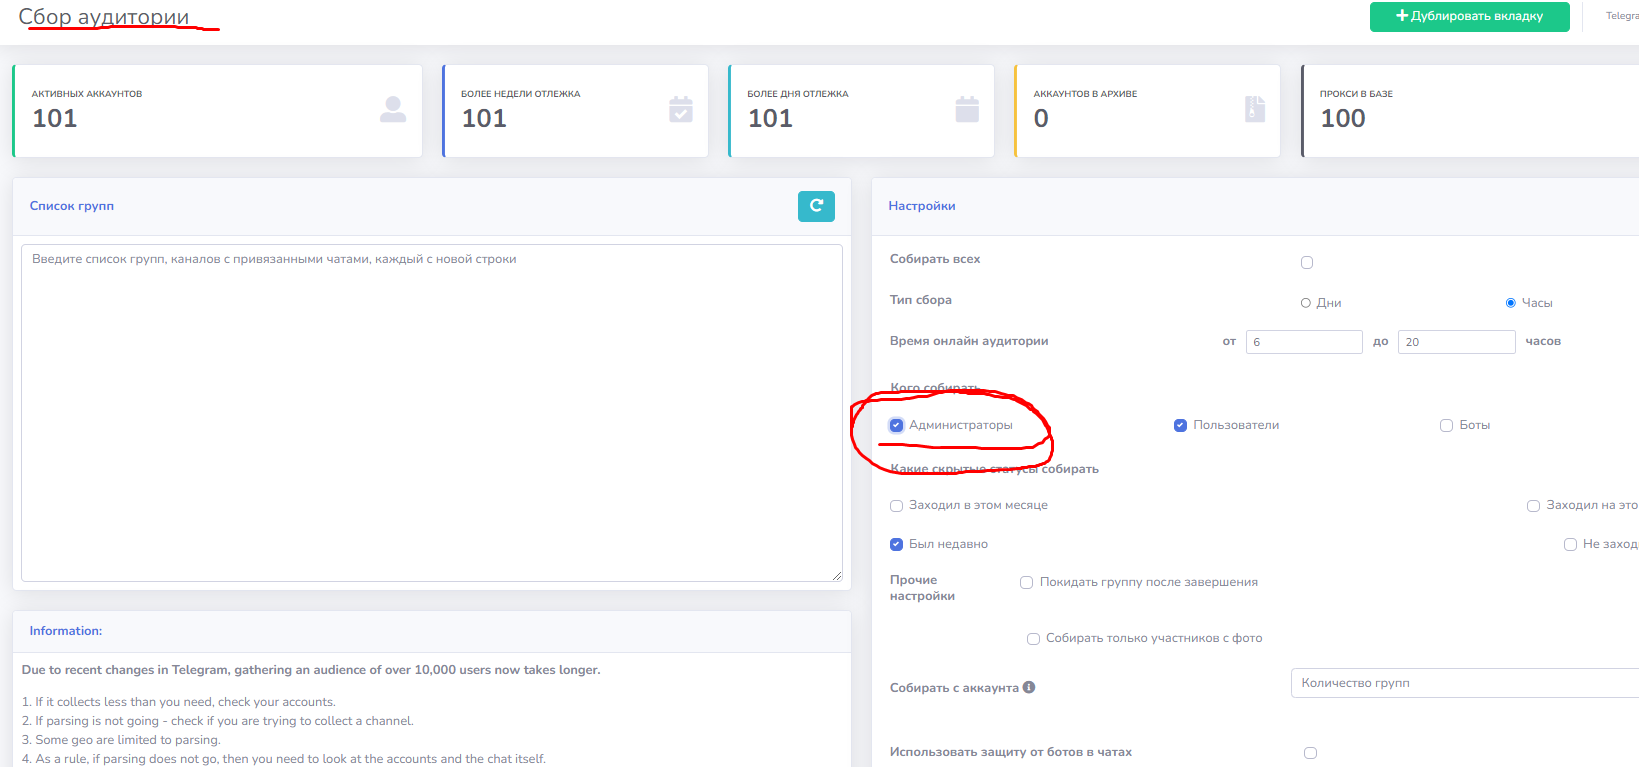1639x767 pixels.
Task: Click the calendar-check icon in Более недели отлежка card
Action: 681,110
